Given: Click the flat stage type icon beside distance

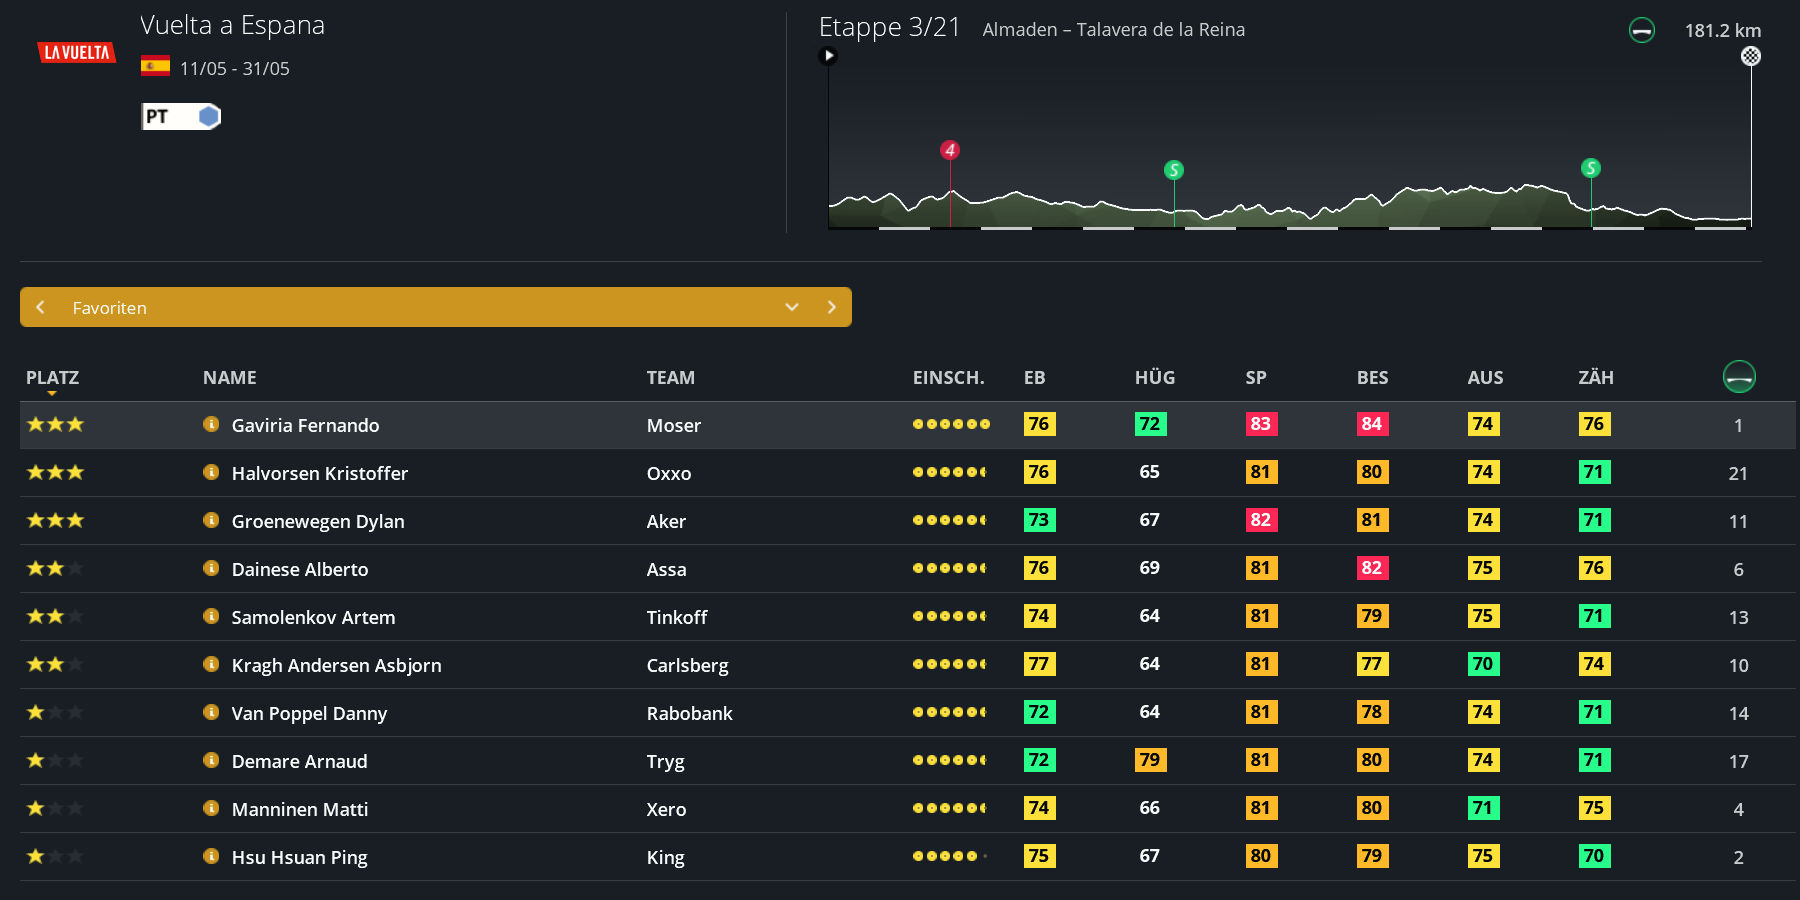Looking at the screenshot, I should 1641,31.
